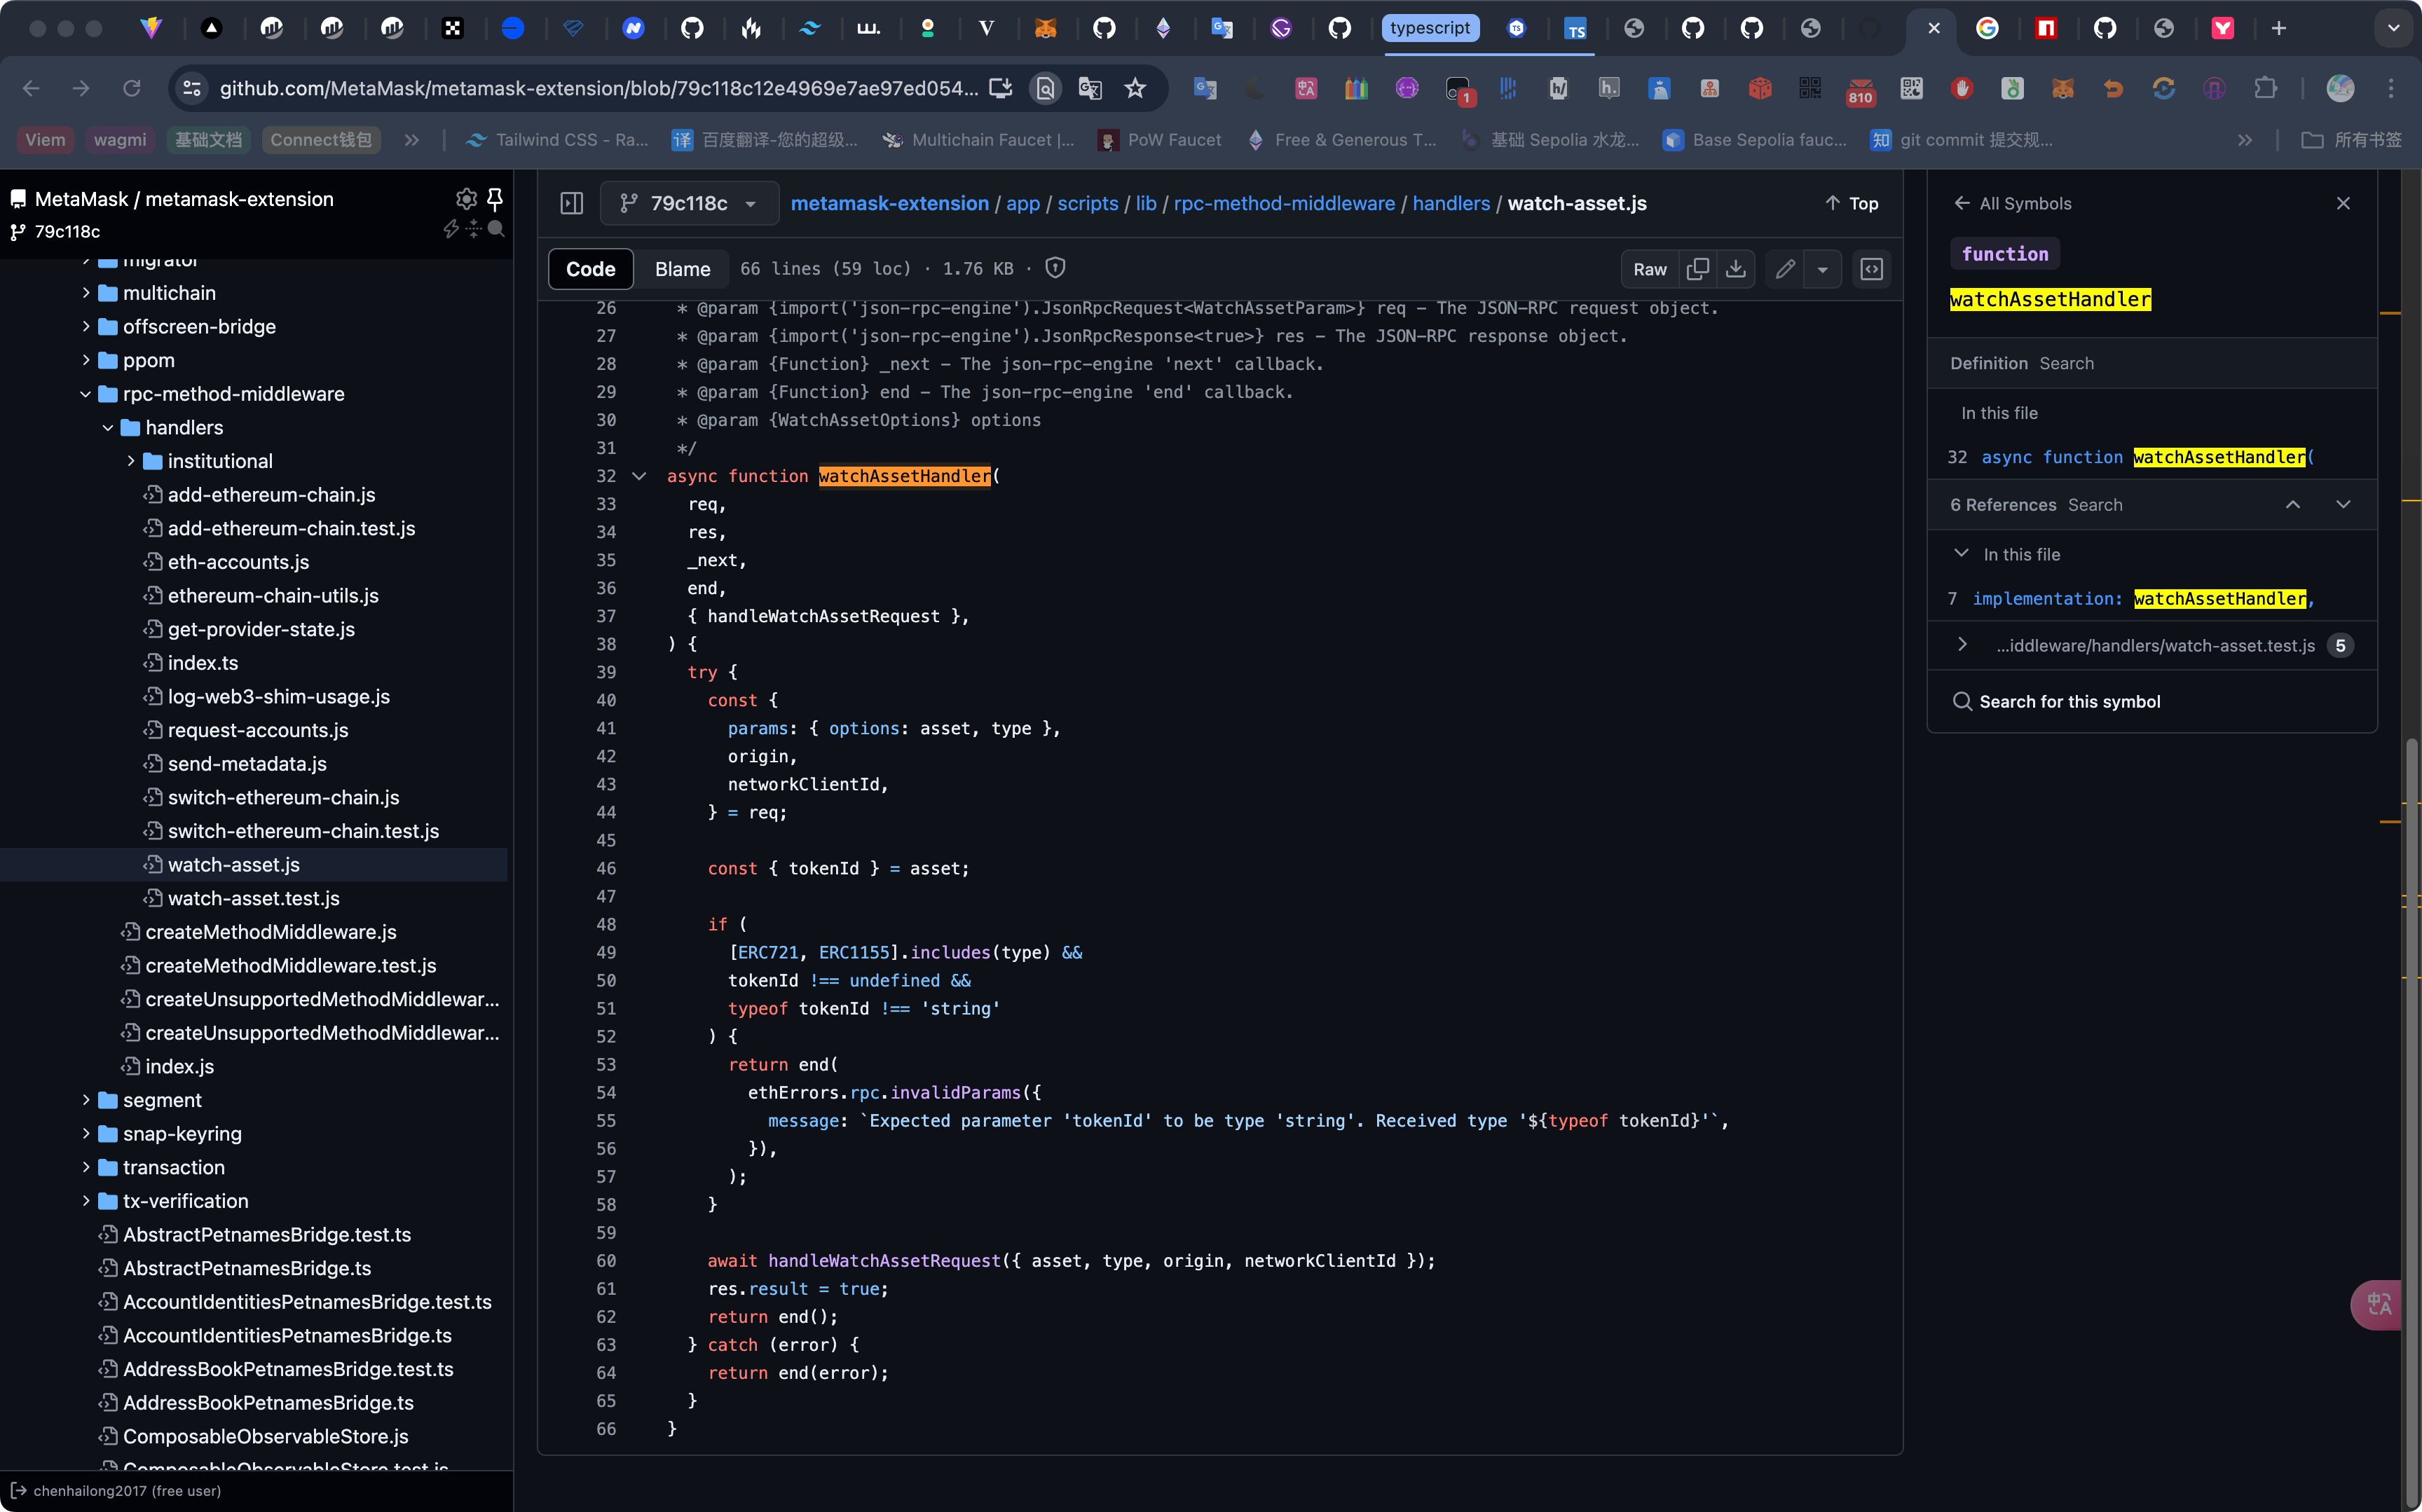This screenshot has width=2422, height=1512.
Task: Expand the snap-keyring folder
Action: pyautogui.click(x=86, y=1133)
